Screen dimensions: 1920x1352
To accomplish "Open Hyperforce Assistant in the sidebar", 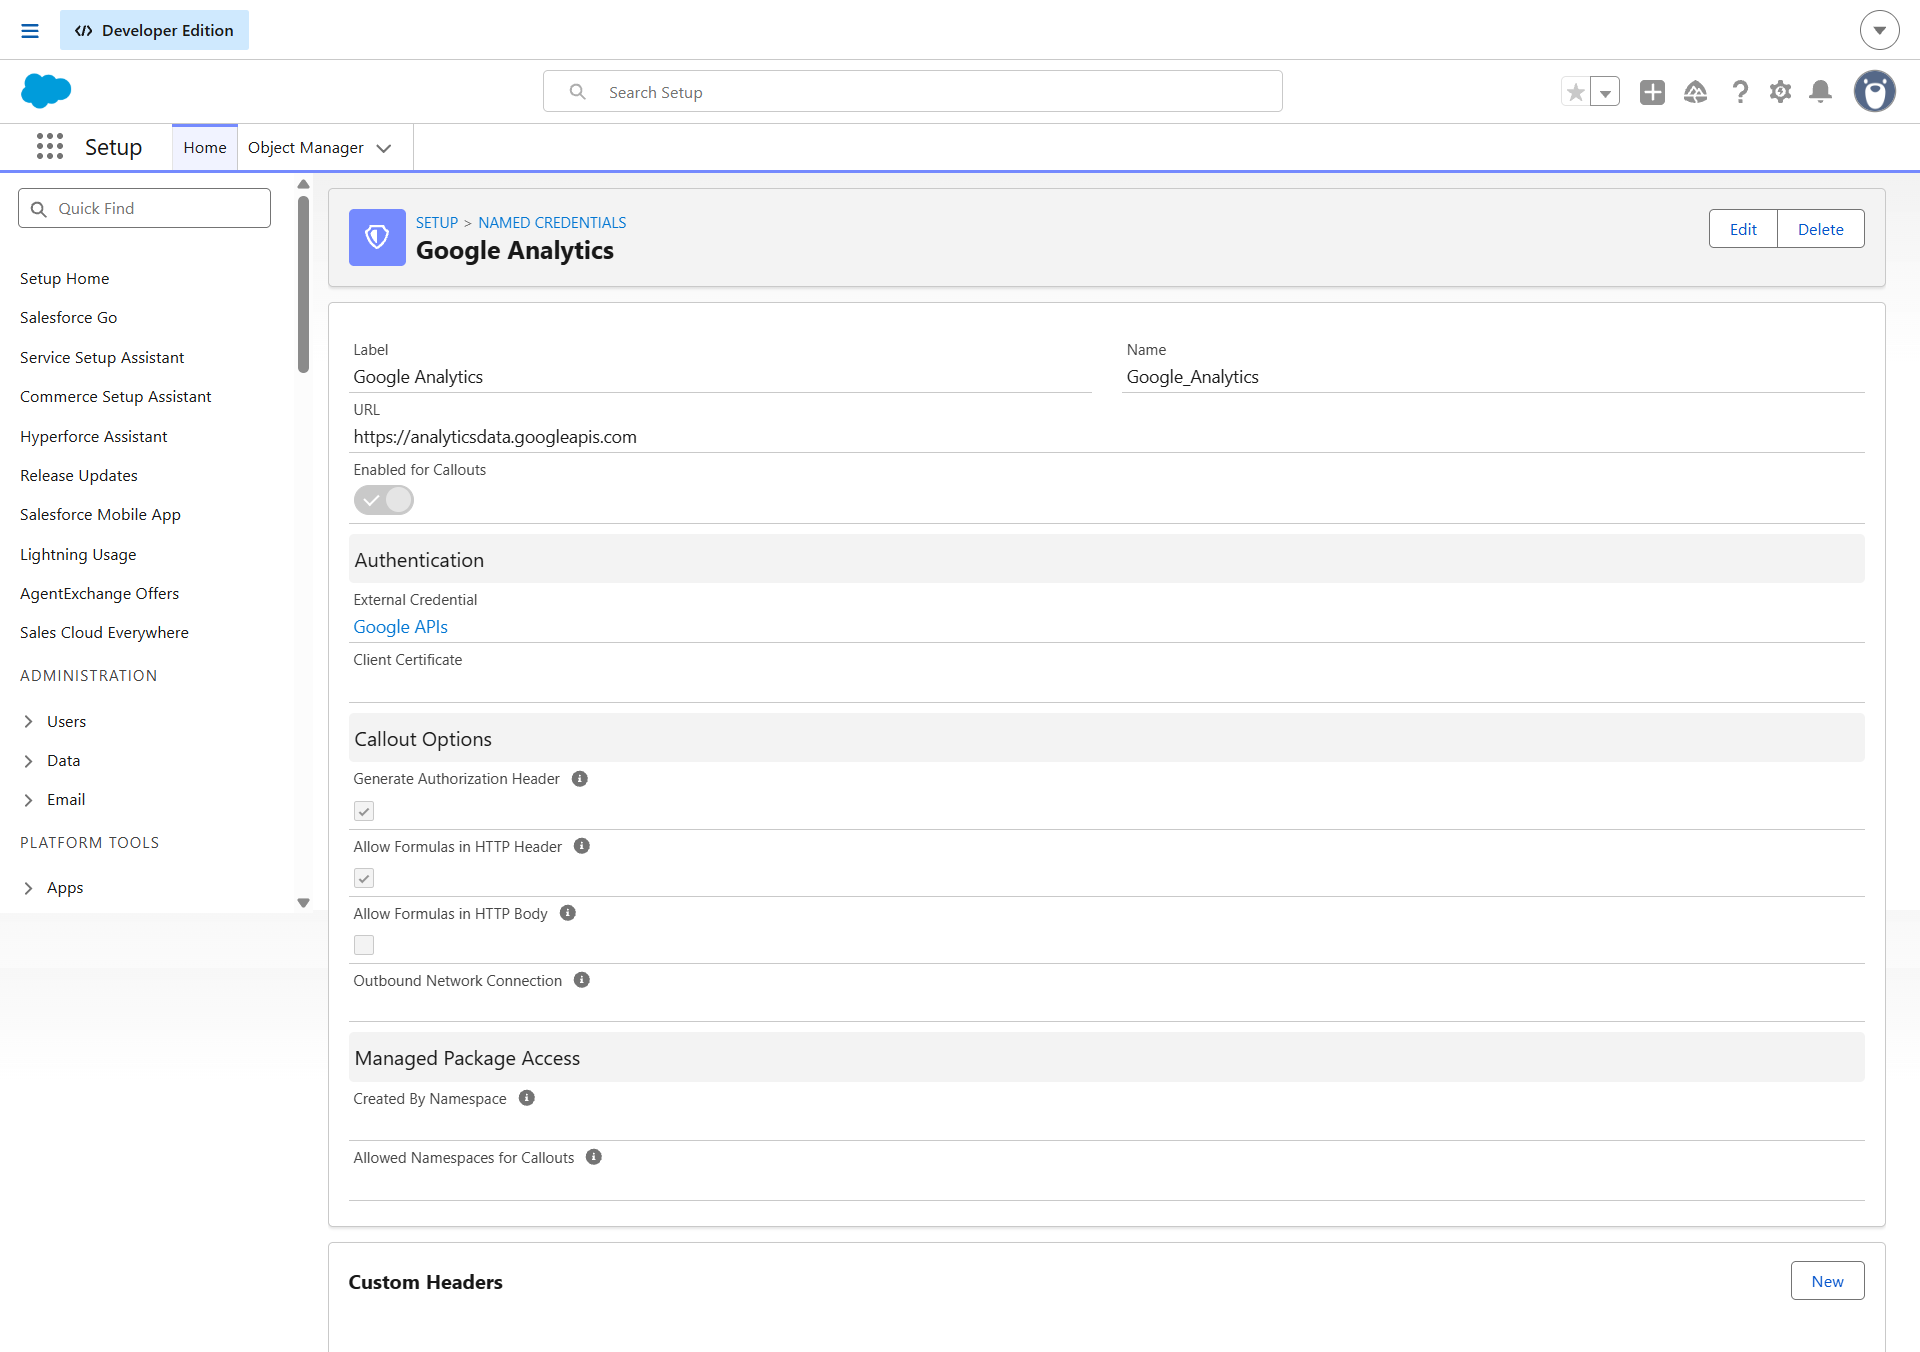I will point(94,437).
